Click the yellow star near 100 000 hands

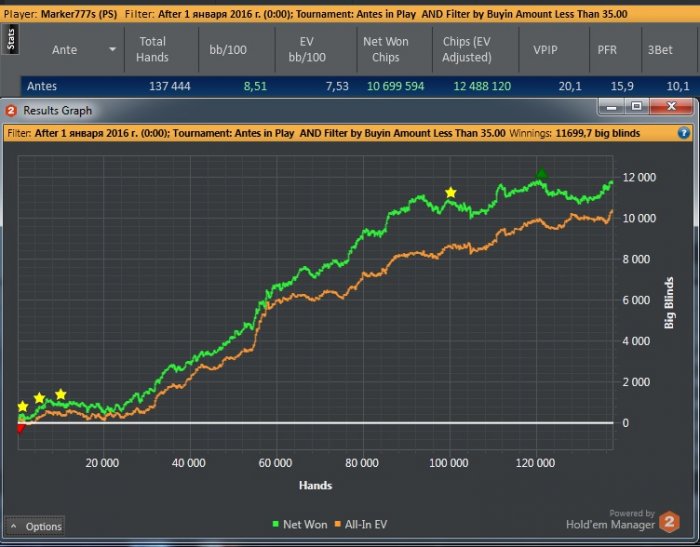[x=451, y=192]
